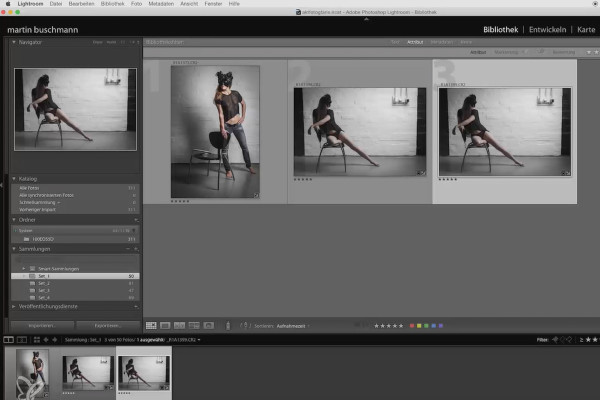
Task: Click badge icon on third grid photo
Action: (x=566, y=173)
